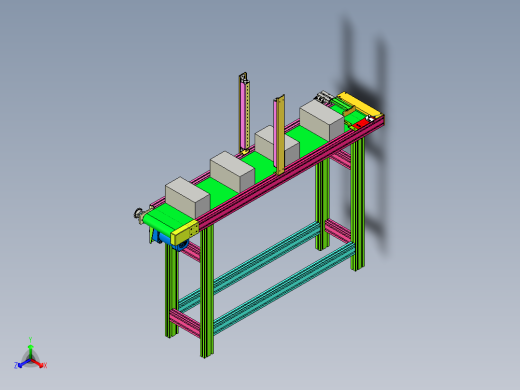Screen dimensions: 520x390
Task: Select the gray cylinder actuator at far end
Action: [x=323, y=97]
